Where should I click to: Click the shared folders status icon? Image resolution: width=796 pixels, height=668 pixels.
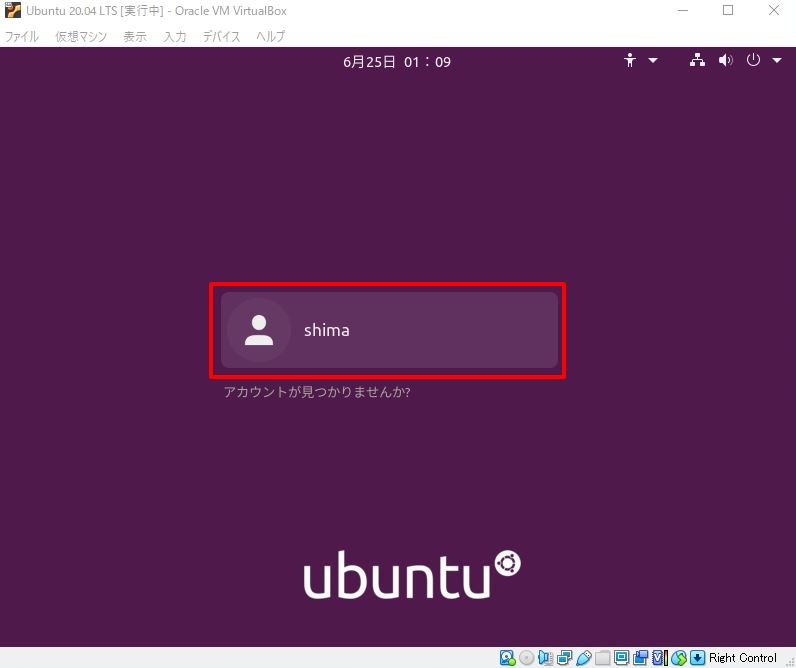(603, 658)
